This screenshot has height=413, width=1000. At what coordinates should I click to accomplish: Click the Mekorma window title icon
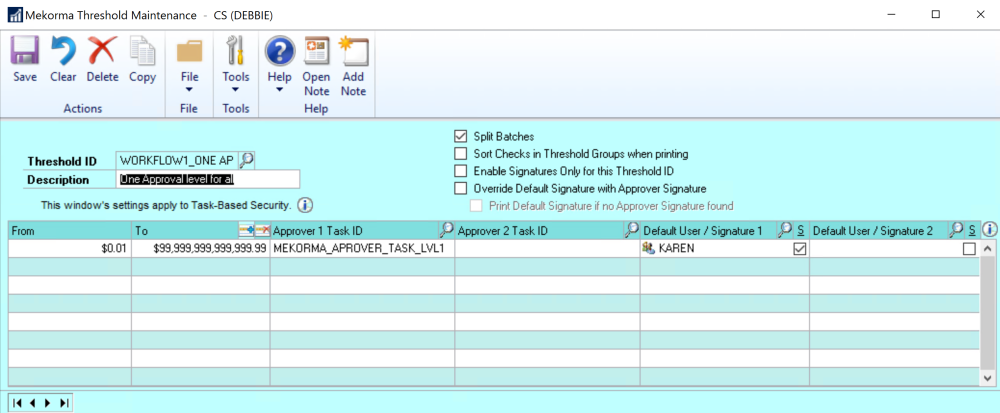click(14, 14)
